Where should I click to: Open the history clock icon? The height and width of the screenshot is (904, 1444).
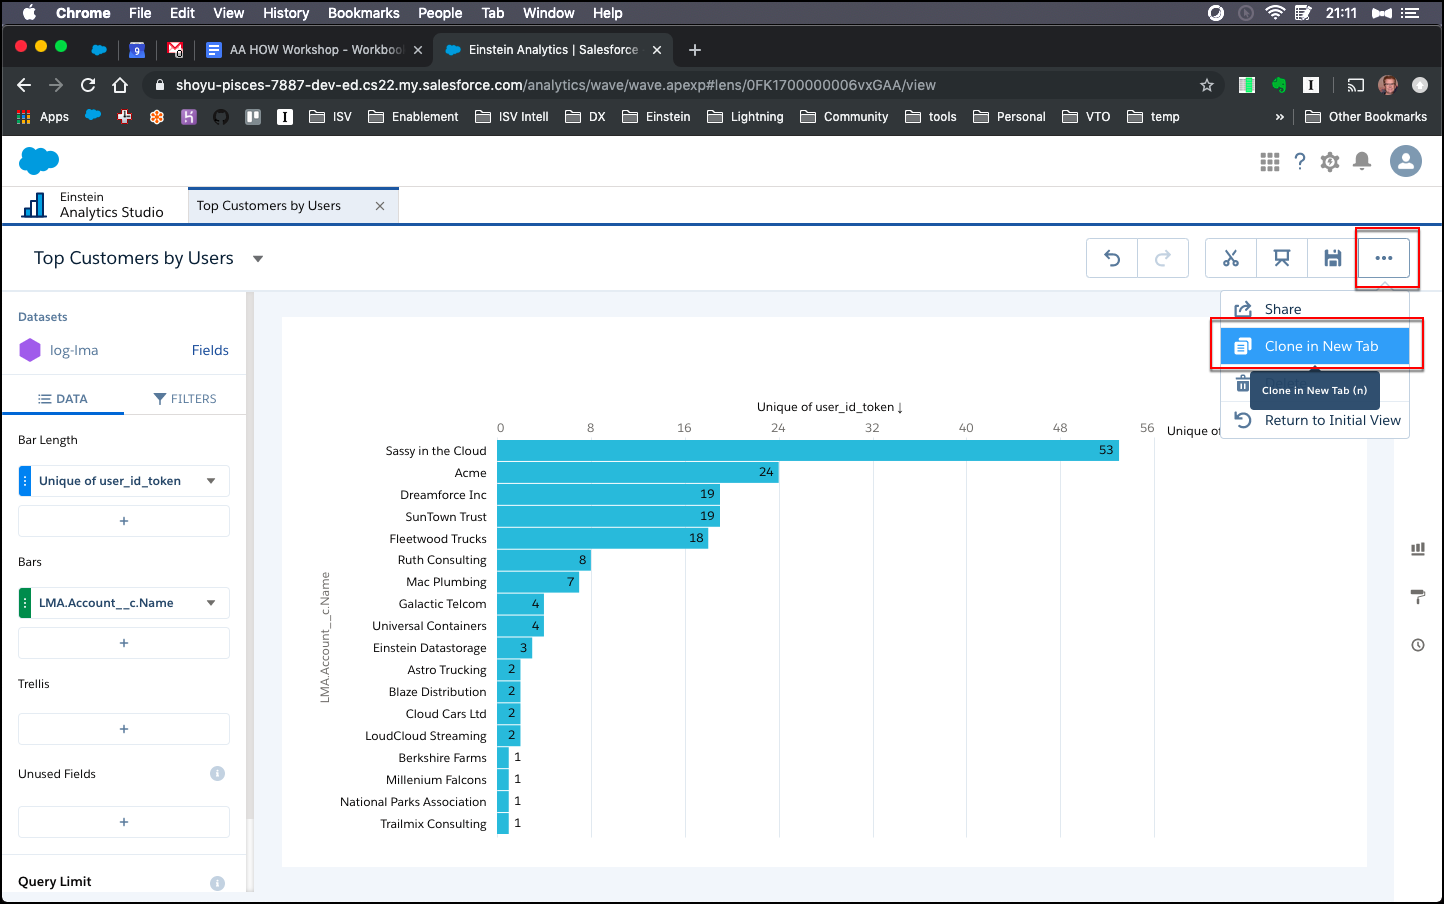pyautogui.click(x=1418, y=645)
